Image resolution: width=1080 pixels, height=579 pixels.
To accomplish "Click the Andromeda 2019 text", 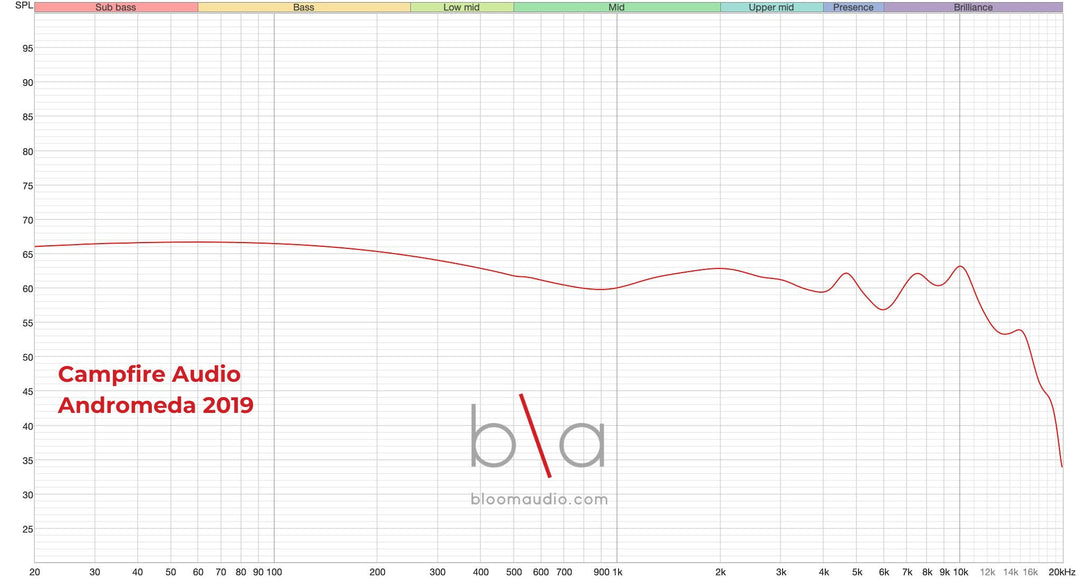I will tap(156, 404).
